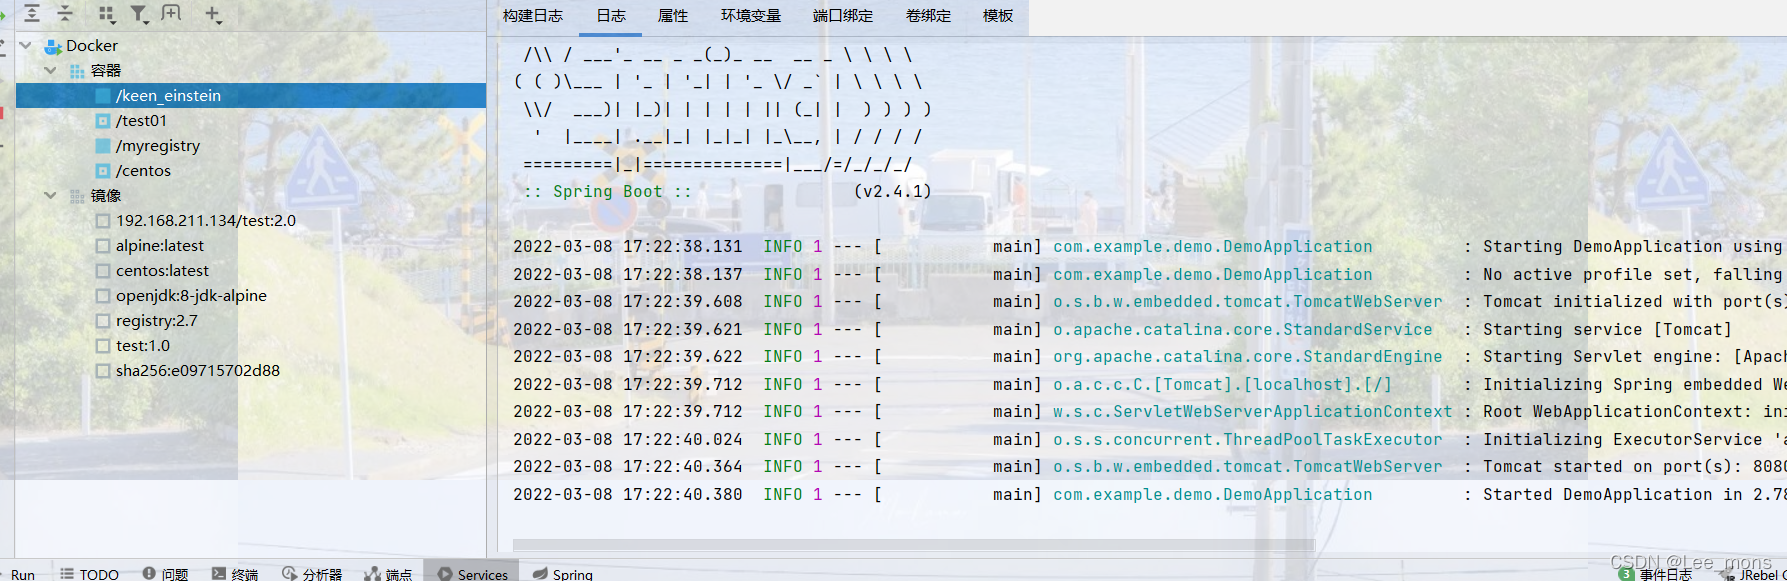Open the Spring tool window
The image size is (1787, 581).
pyautogui.click(x=563, y=574)
